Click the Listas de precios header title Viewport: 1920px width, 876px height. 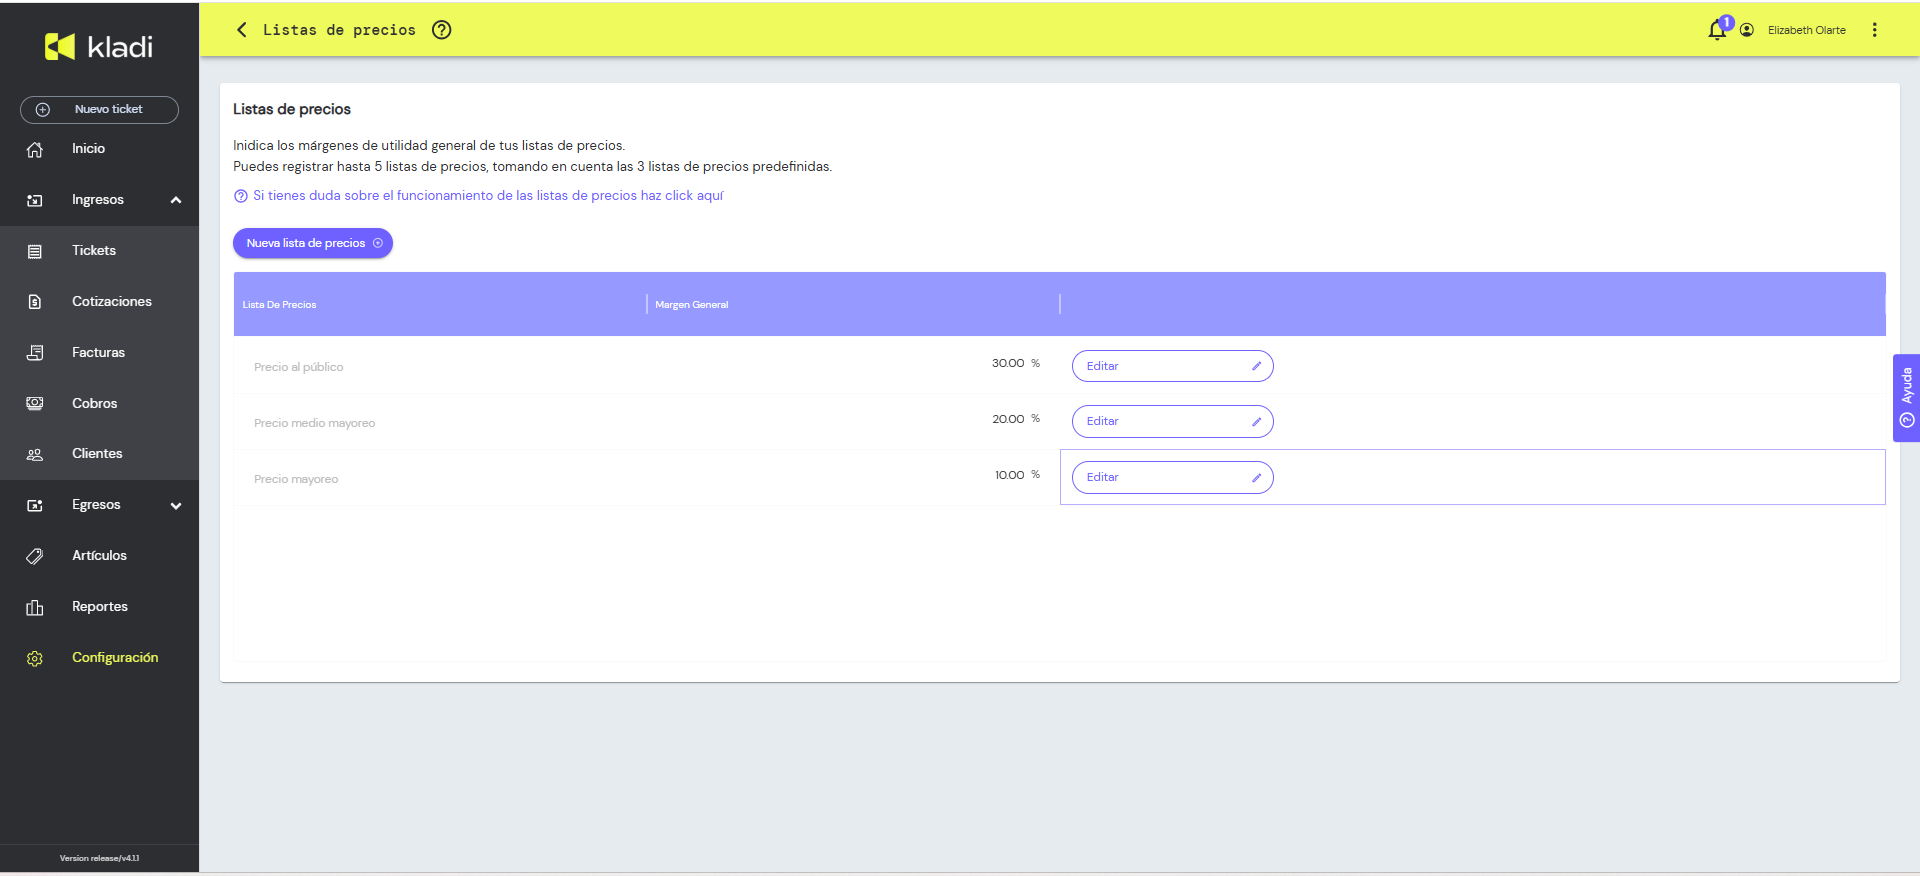pos(339,30)
